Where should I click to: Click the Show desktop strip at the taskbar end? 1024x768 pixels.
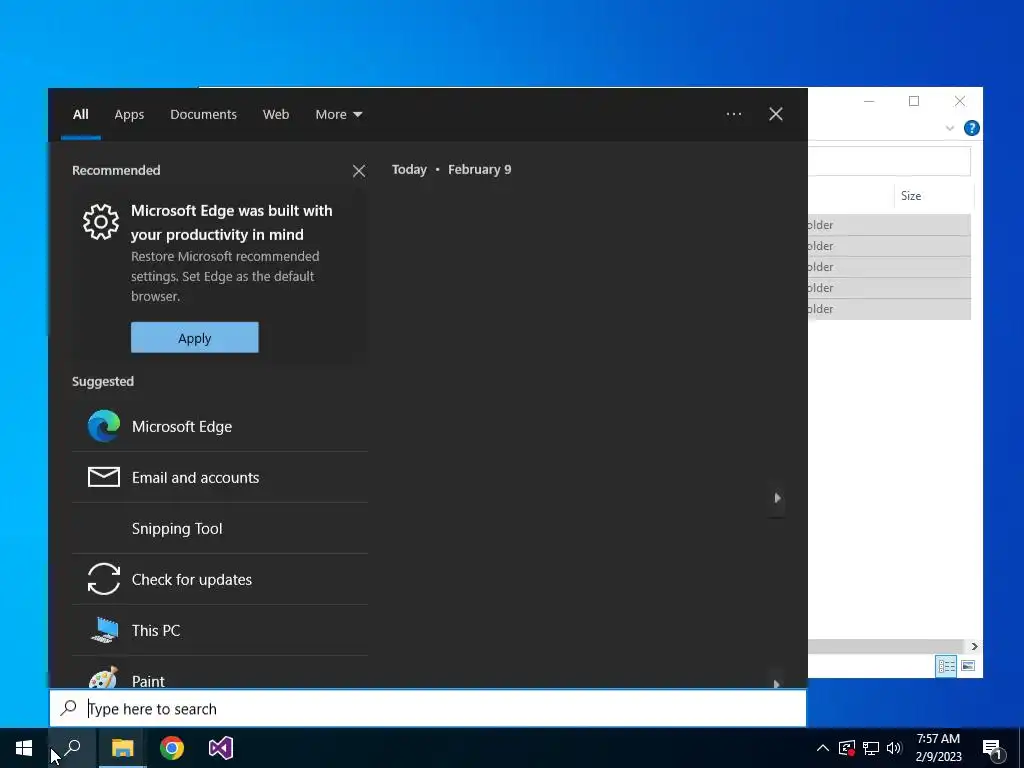(1021, 748)
